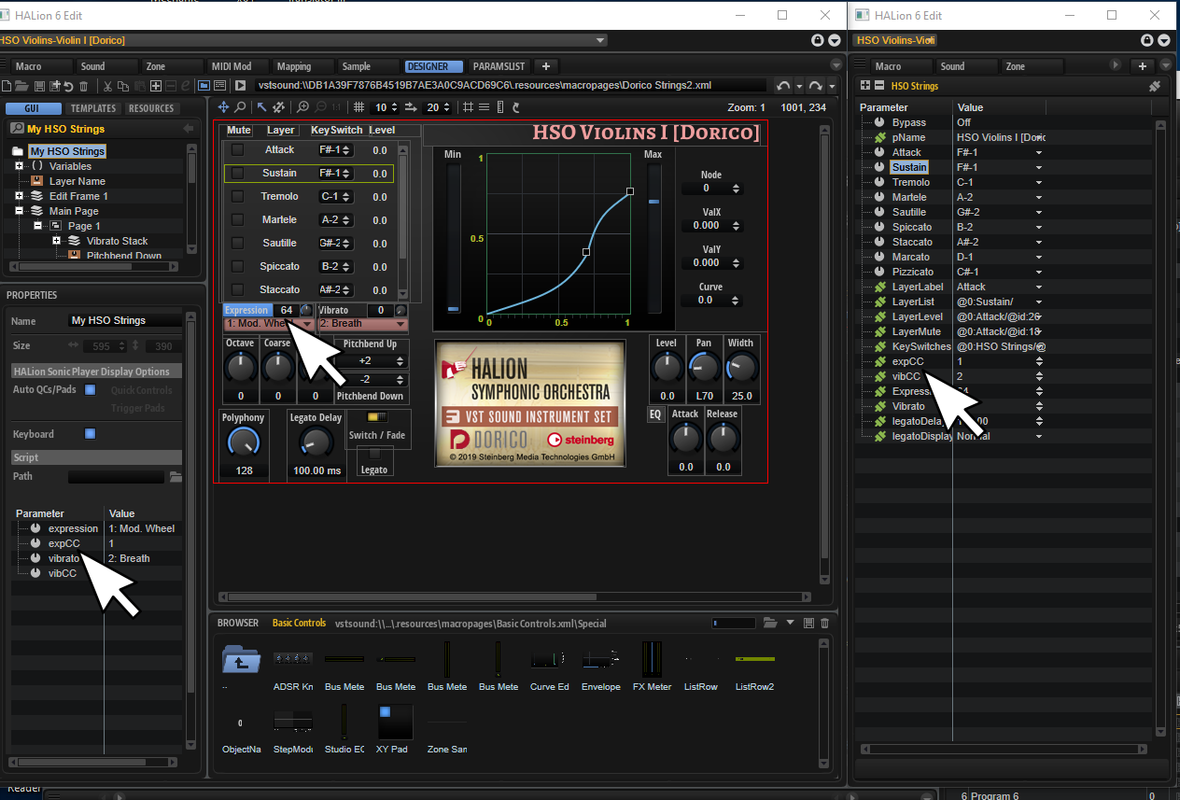Screen dimensions: 1180x800
Task: Mute the Spiccato layer checkbox
Action: click(x=238, y=266)
